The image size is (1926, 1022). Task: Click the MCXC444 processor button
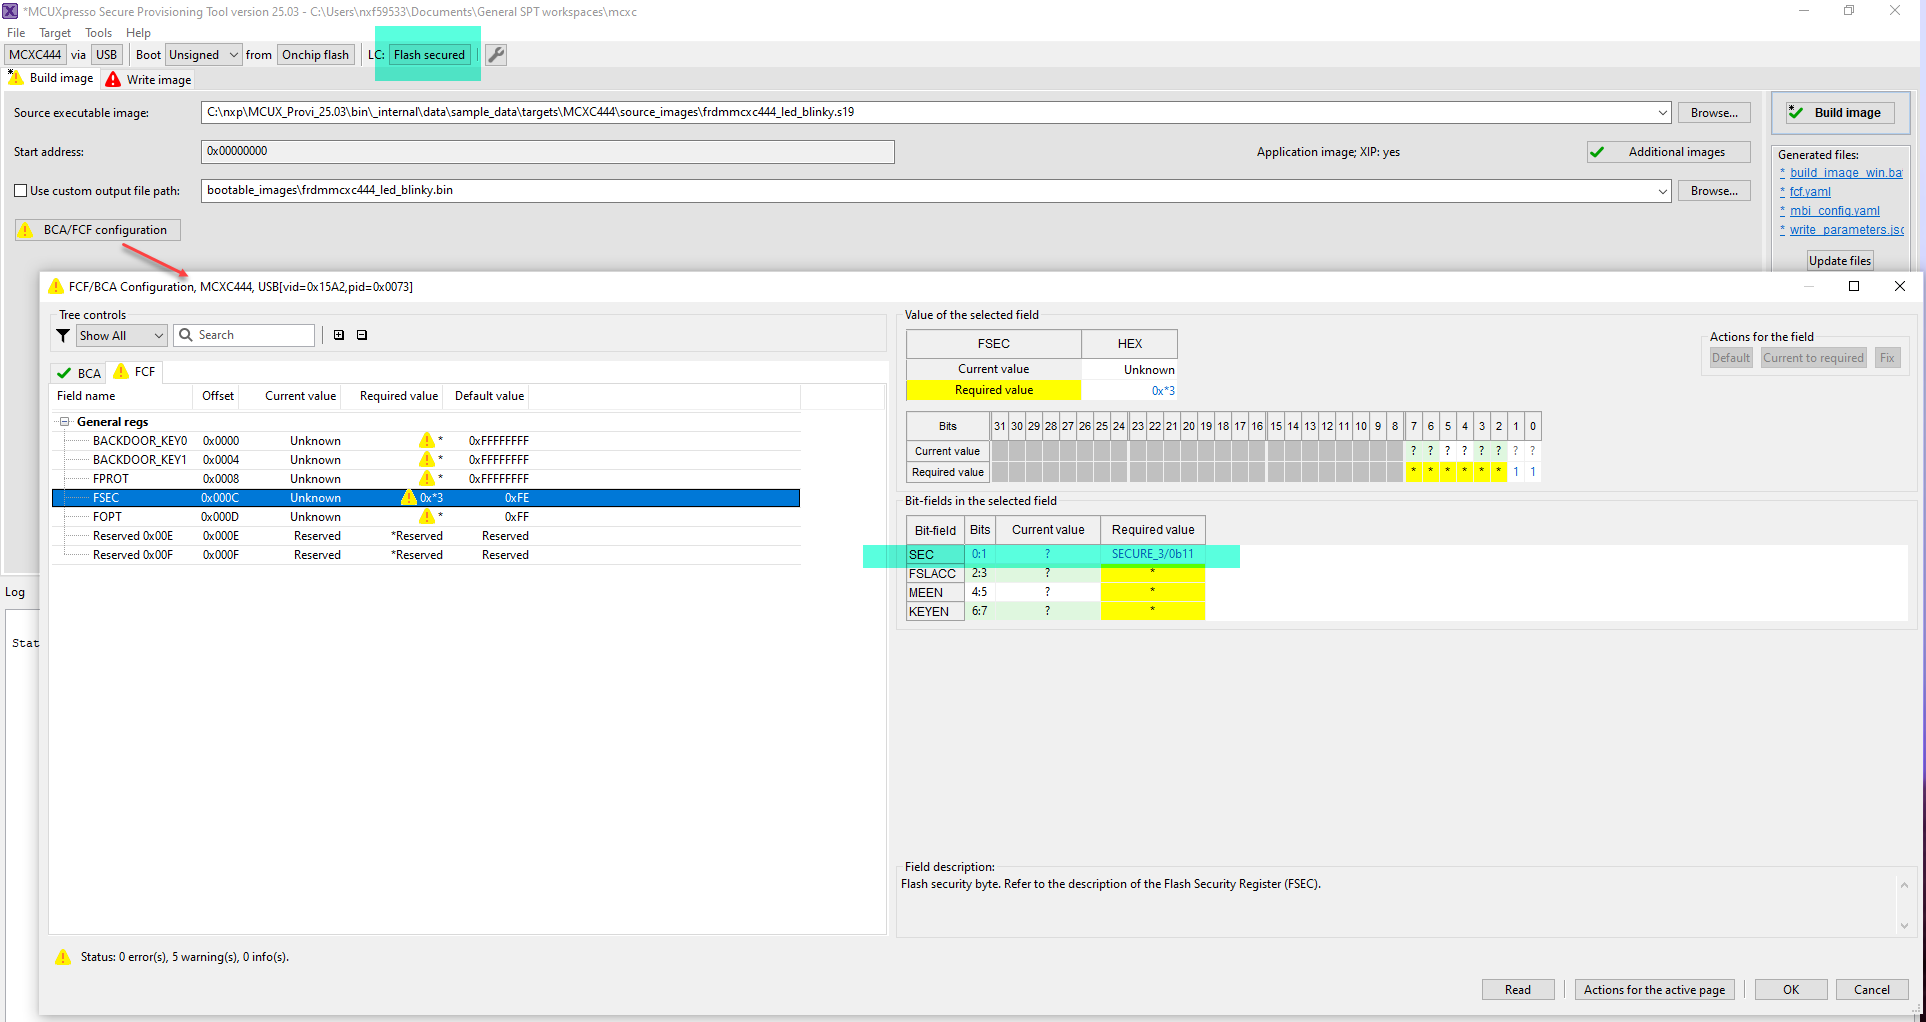click(x=35, y=55)
